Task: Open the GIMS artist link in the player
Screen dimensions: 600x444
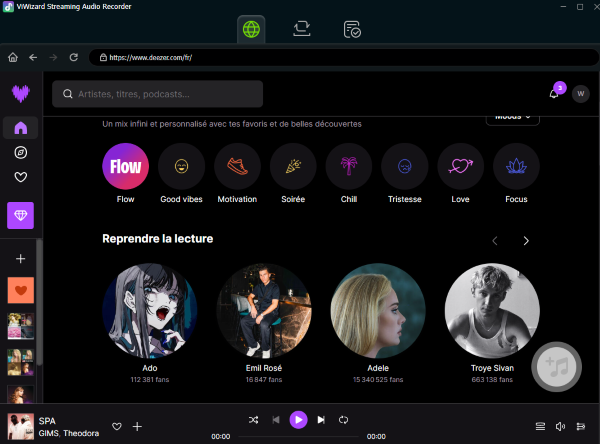Action: tap(49, 433)
